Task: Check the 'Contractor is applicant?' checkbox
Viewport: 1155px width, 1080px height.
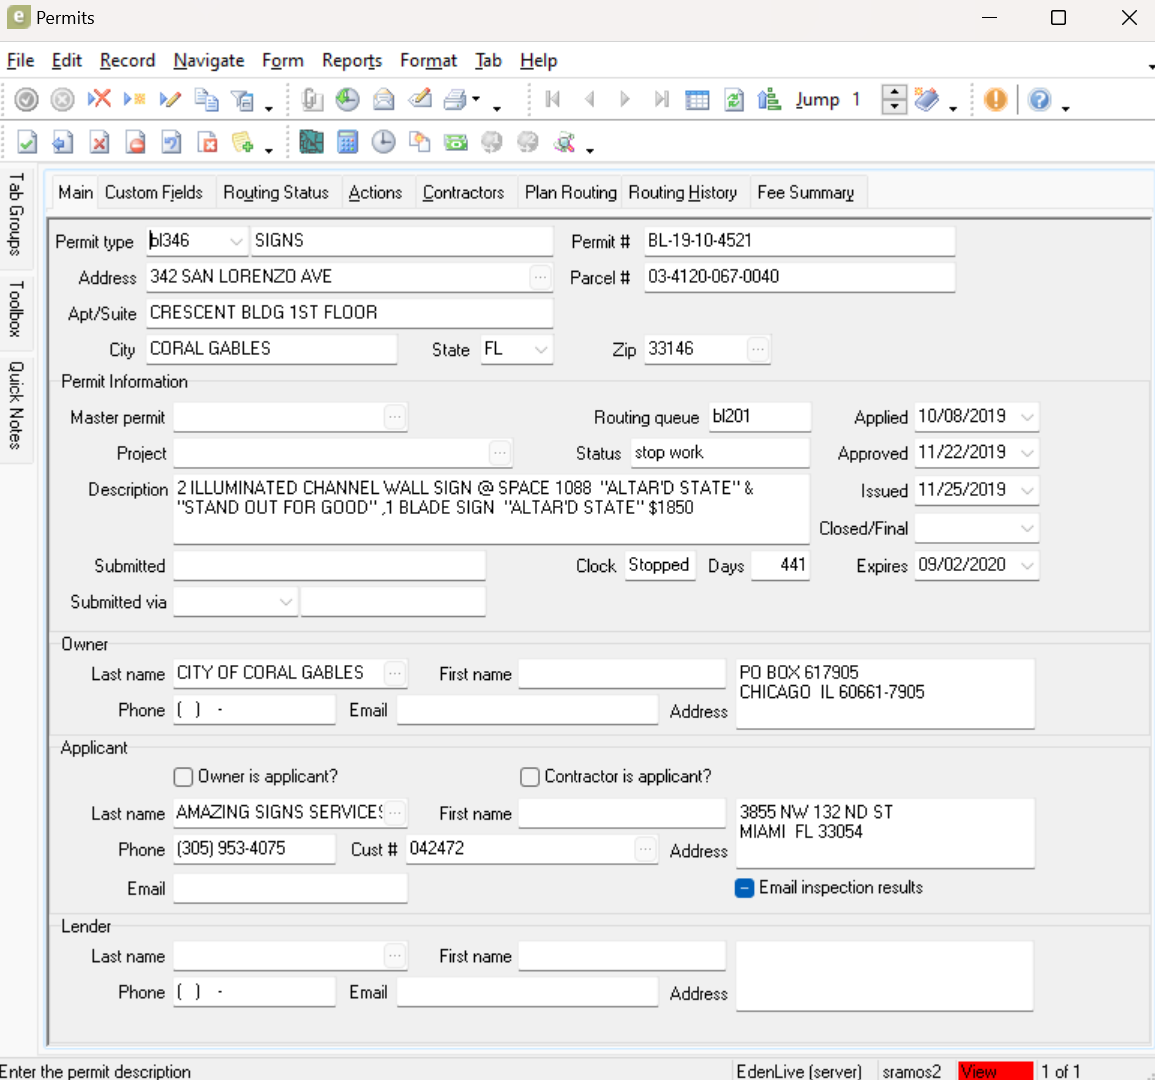Action: pyautogui.click(x=530, y=777)
